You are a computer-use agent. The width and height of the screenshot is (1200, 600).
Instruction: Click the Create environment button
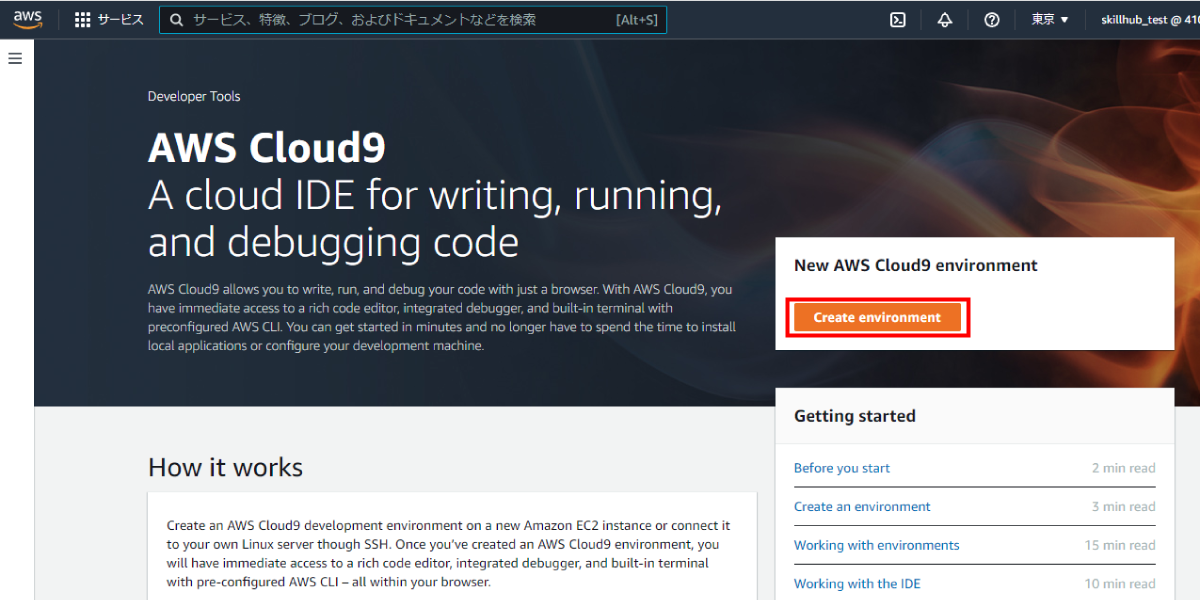coord(877,317)
